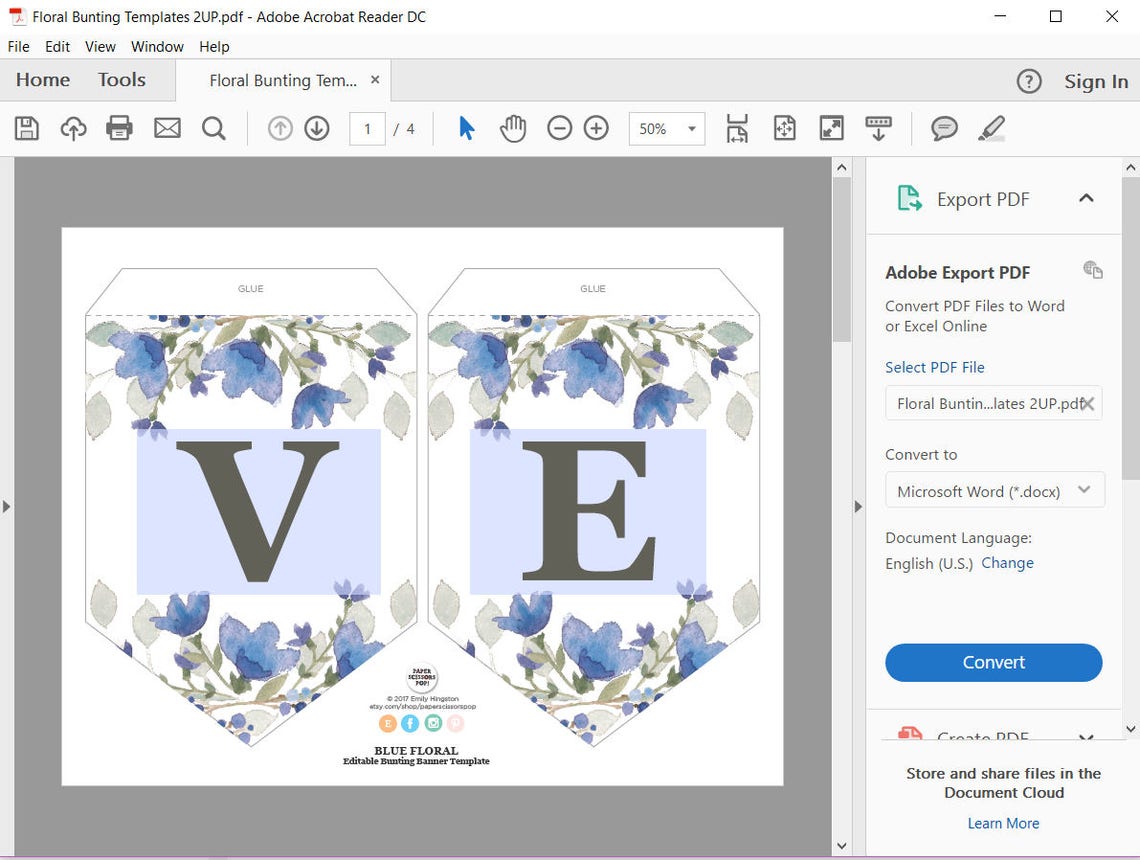Open the Print dialog icon
The width and height of the screenshot is (1140, 860).
[119, 128]
